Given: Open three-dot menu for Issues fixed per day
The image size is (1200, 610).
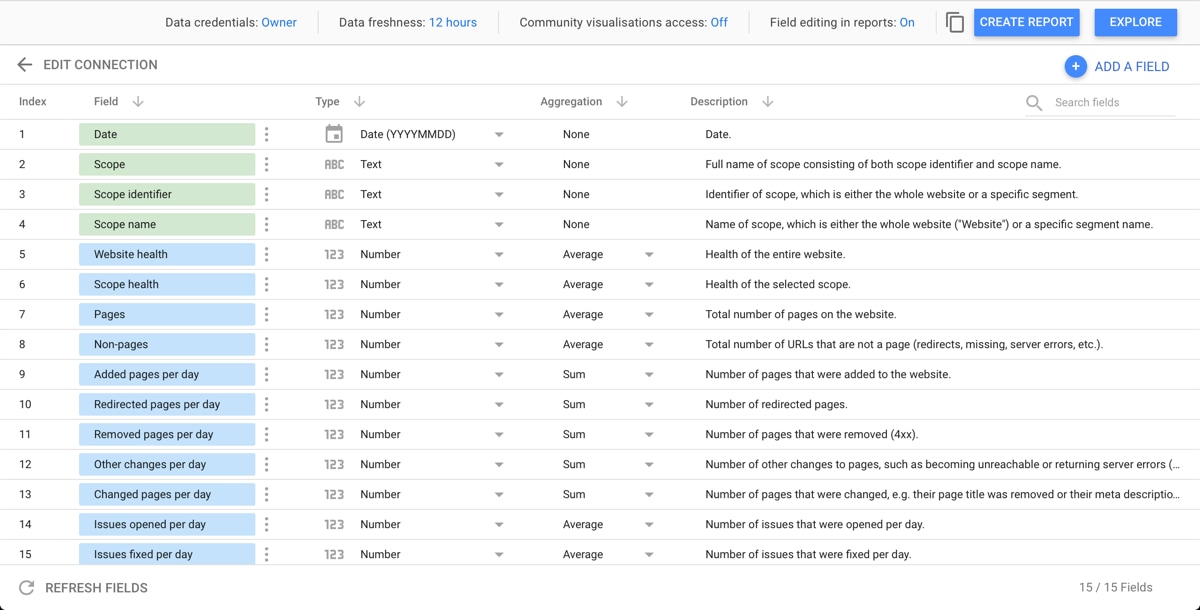Looking at the screenshot, I should point(267,553).
